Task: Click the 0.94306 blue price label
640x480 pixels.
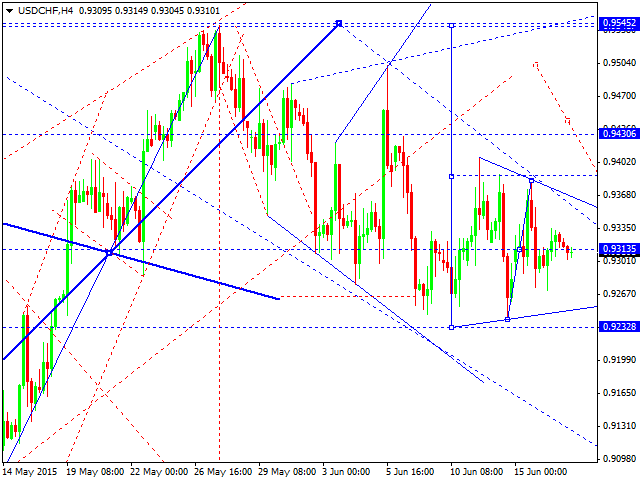Action: tap(619, 133)
